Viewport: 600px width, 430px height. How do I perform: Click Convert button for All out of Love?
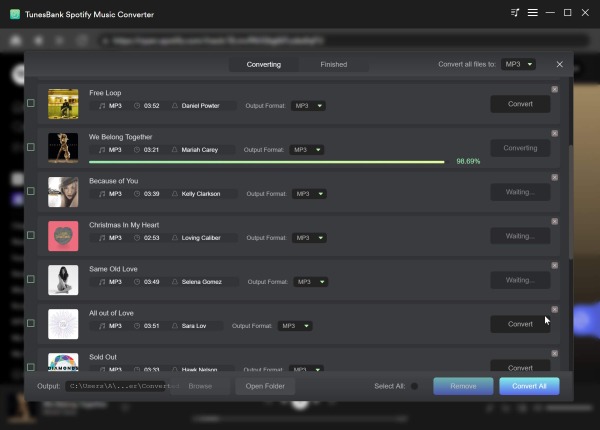click(520, 324)
